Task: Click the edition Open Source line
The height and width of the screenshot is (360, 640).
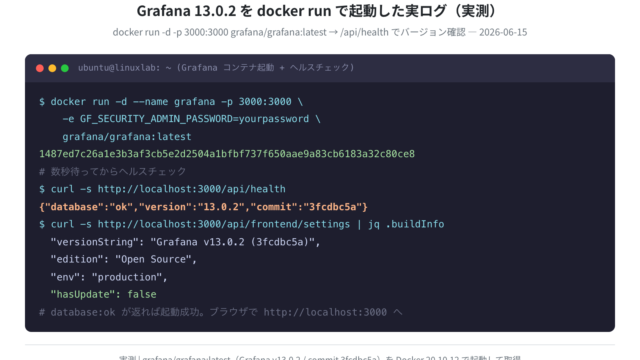Action: (x=123, y=259)
